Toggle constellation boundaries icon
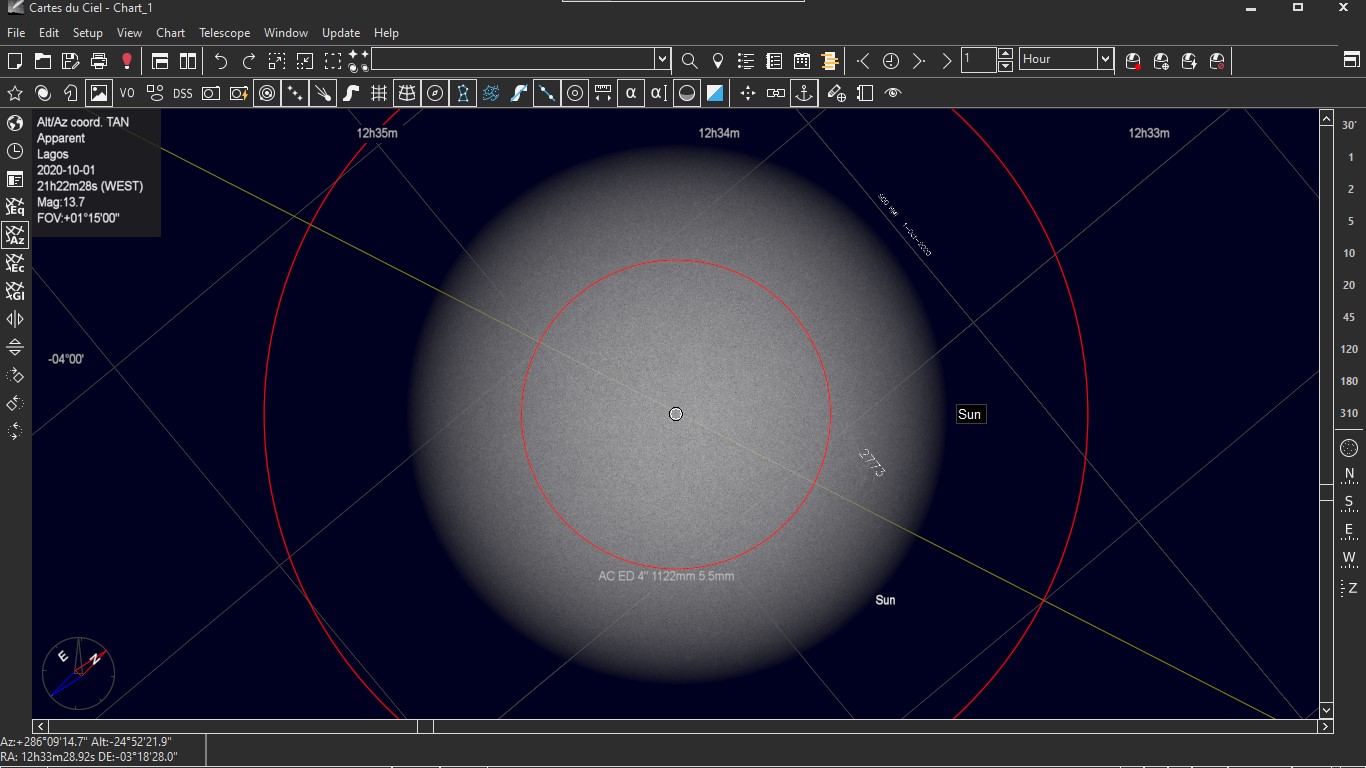The image size is (1366, 768). (491, 93)
